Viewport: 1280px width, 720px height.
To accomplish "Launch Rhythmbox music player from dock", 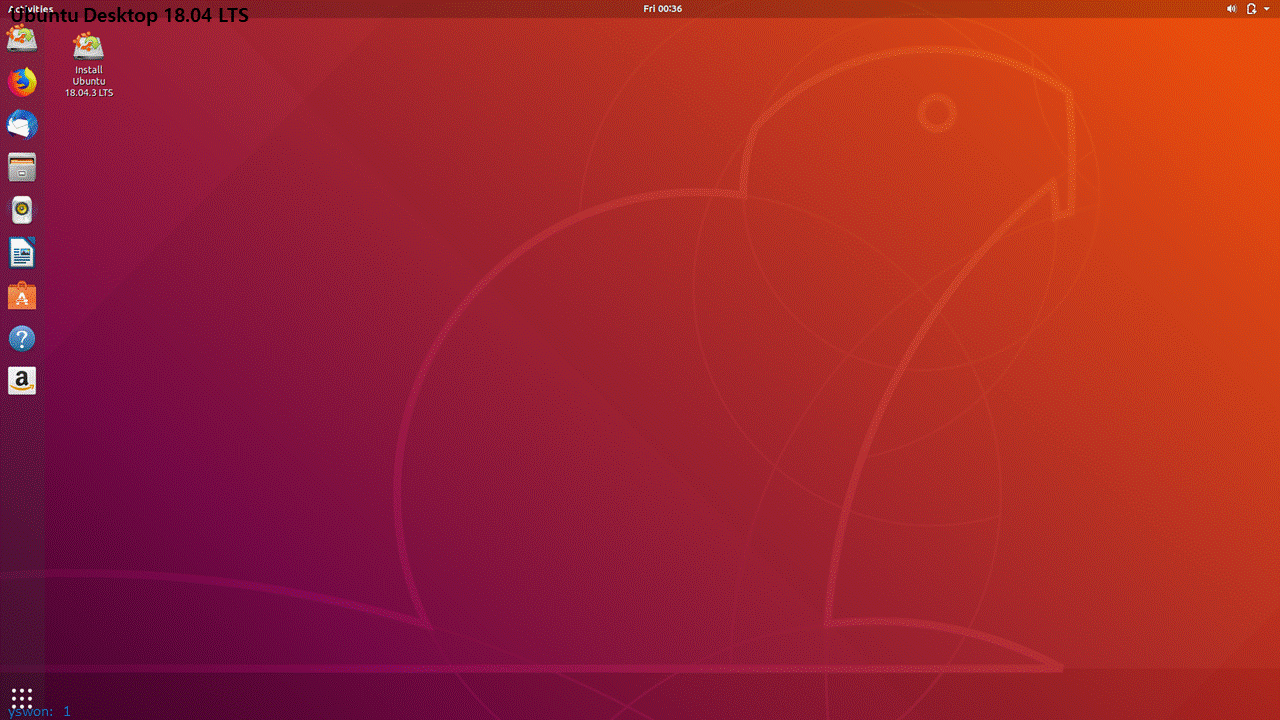I will tap(22, 210).
